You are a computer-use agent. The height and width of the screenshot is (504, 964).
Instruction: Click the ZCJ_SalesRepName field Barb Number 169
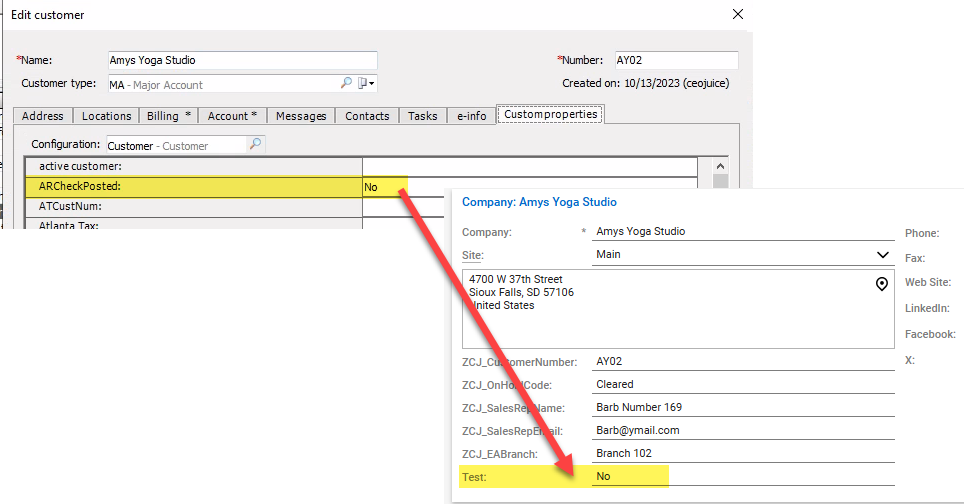coord(743,408)
